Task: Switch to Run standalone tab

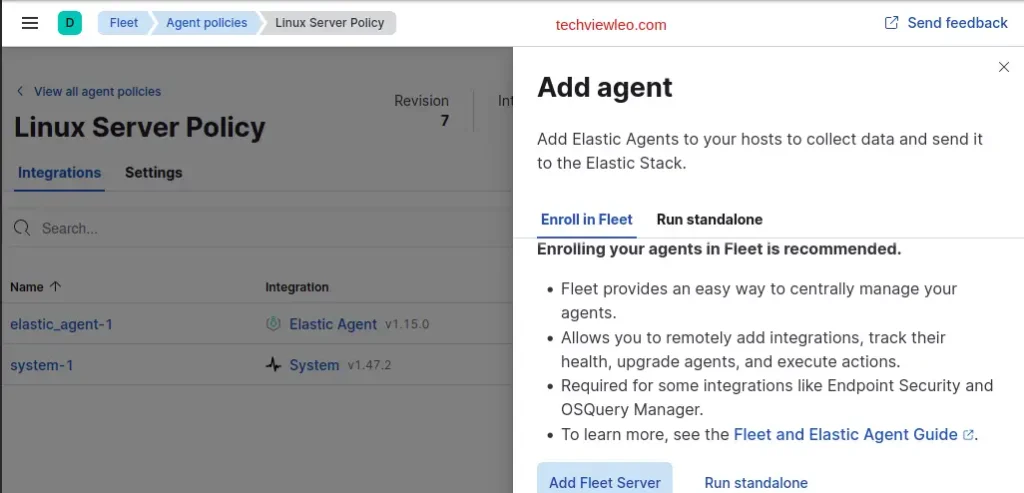Action: pos(709,219)
